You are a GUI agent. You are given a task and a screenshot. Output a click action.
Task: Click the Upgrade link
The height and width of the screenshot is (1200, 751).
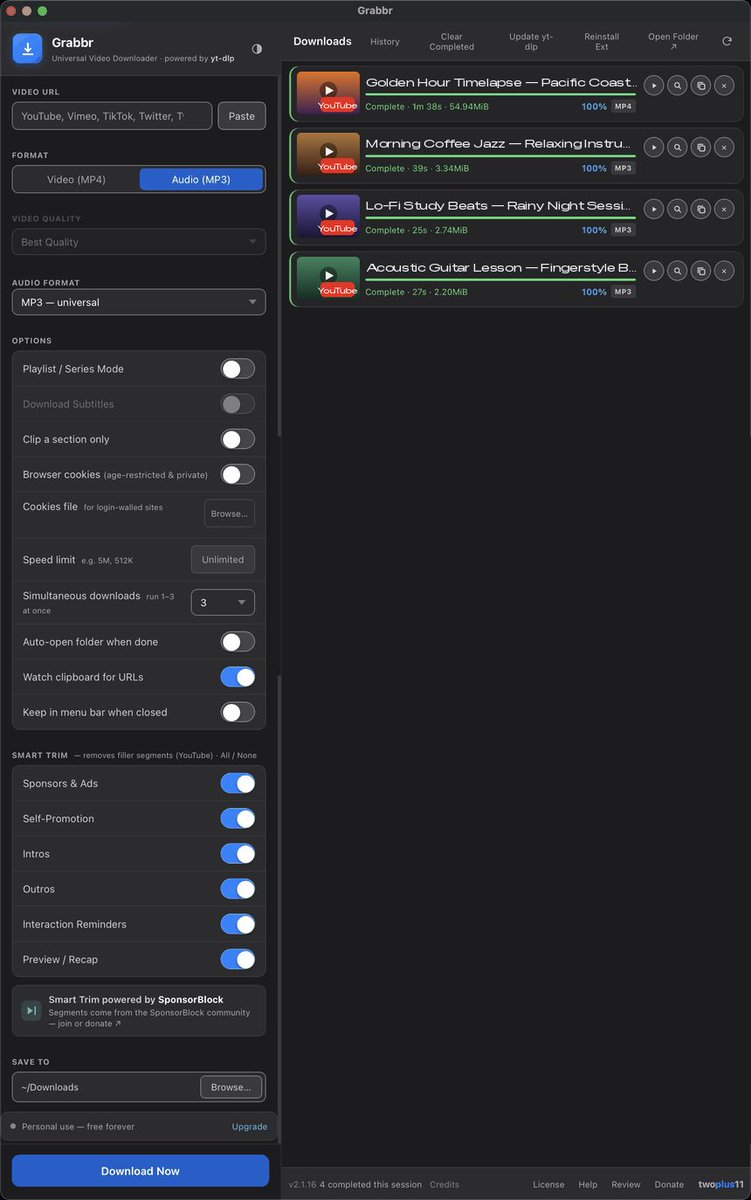(249, 1127)
